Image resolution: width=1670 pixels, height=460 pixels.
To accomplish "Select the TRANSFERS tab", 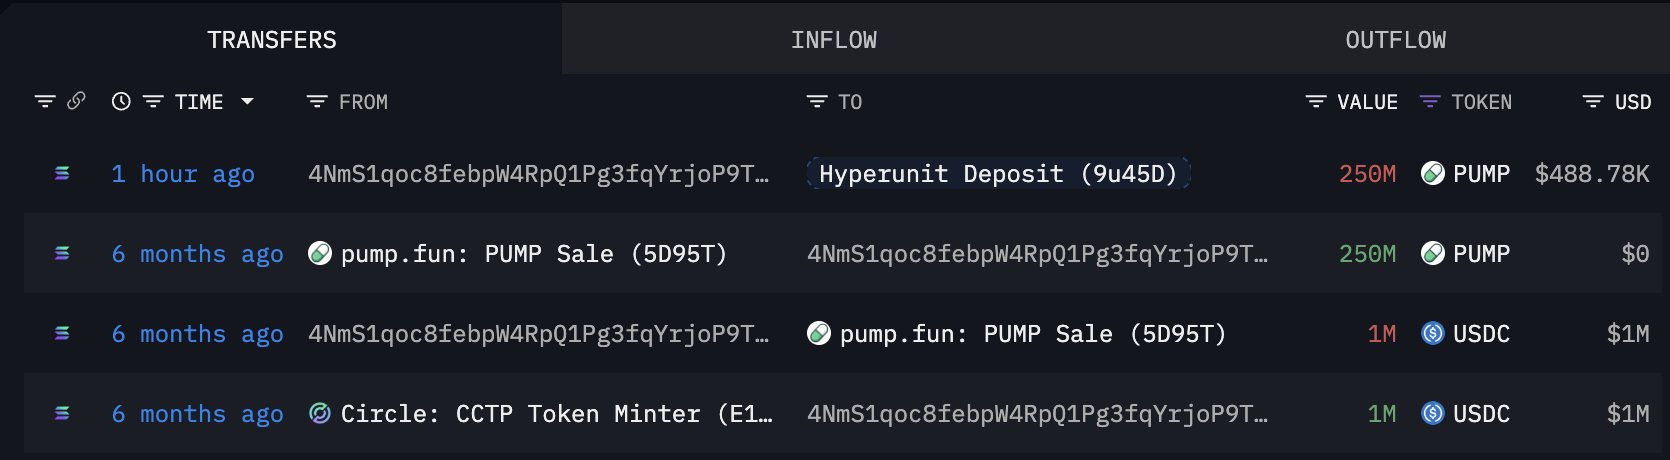I will [x=272, y=40].
